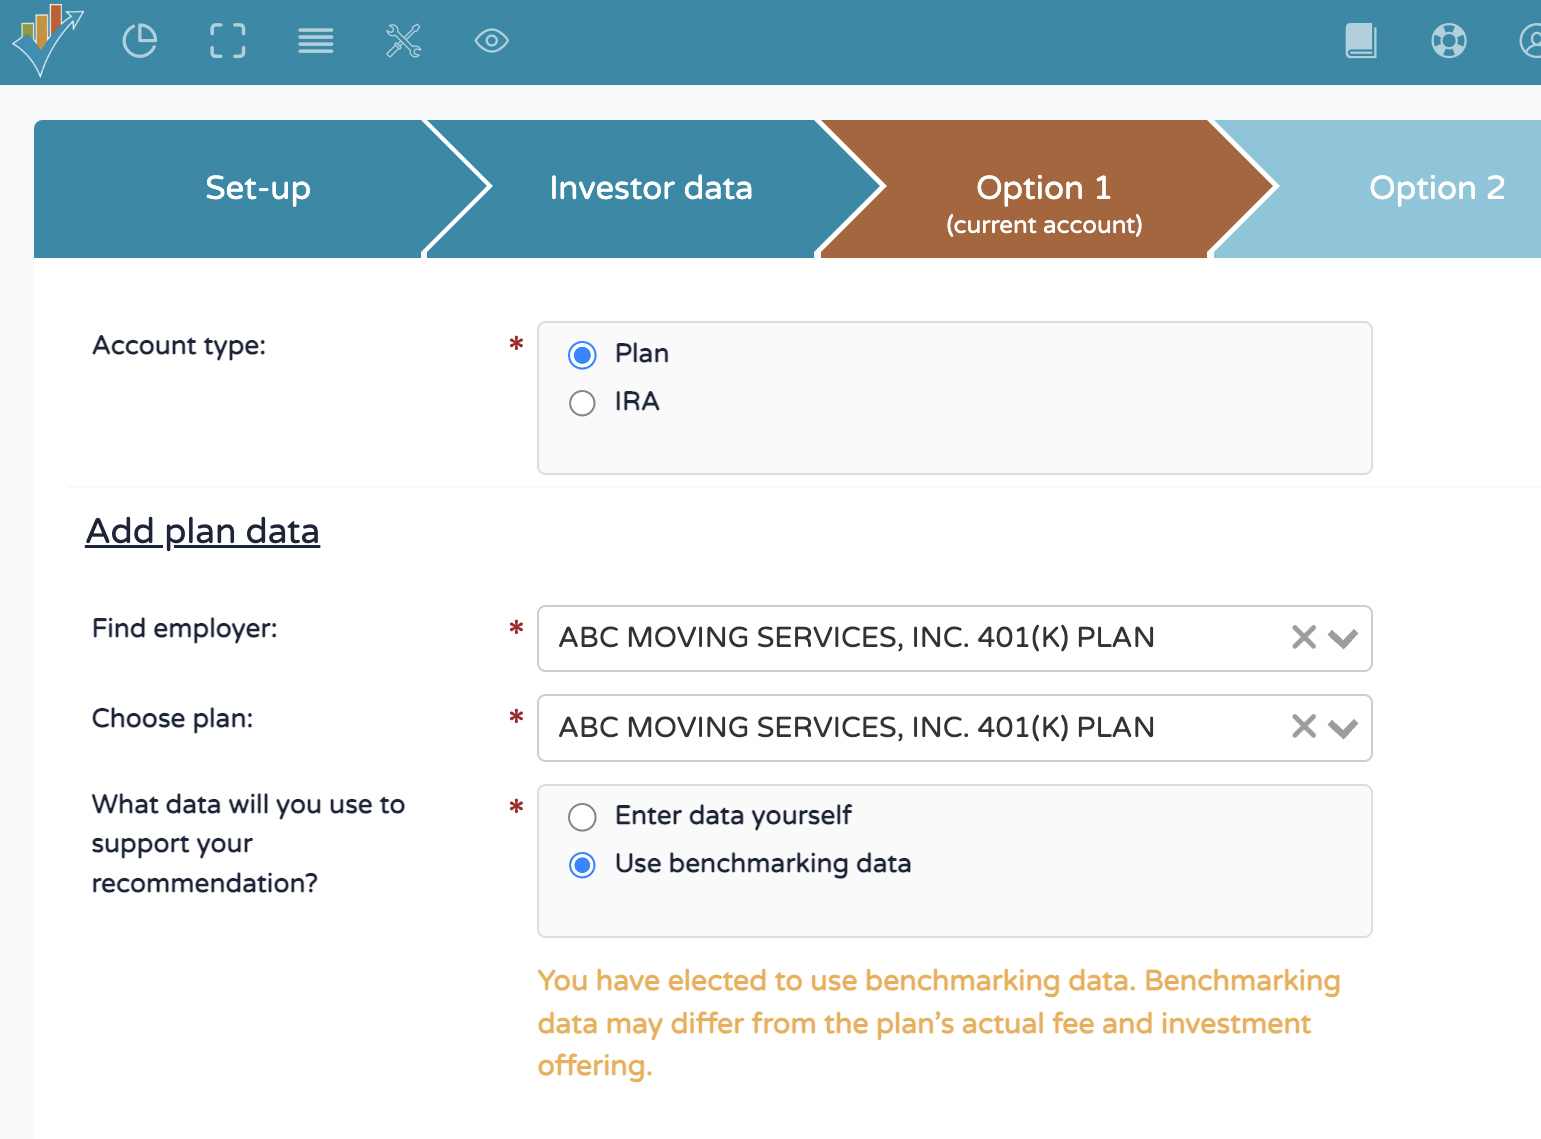Screen dimensions: 1541x1139
Task: Click the Choose plan label
Action: coord(172,718)
